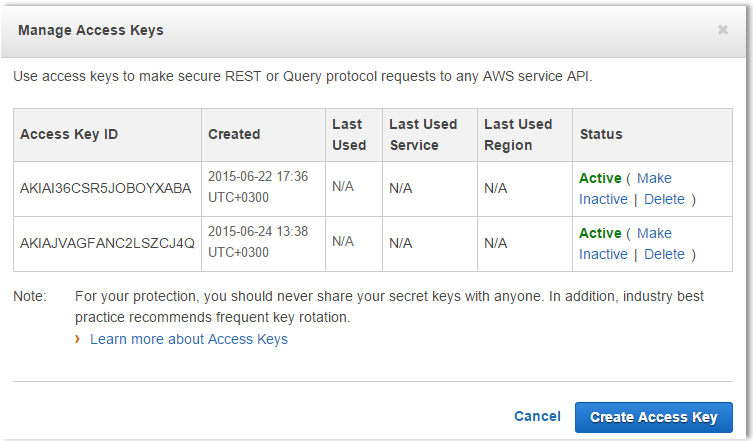Click the Access Key ID column header
The image size is (753, 441).
click(x=70, y=134)
